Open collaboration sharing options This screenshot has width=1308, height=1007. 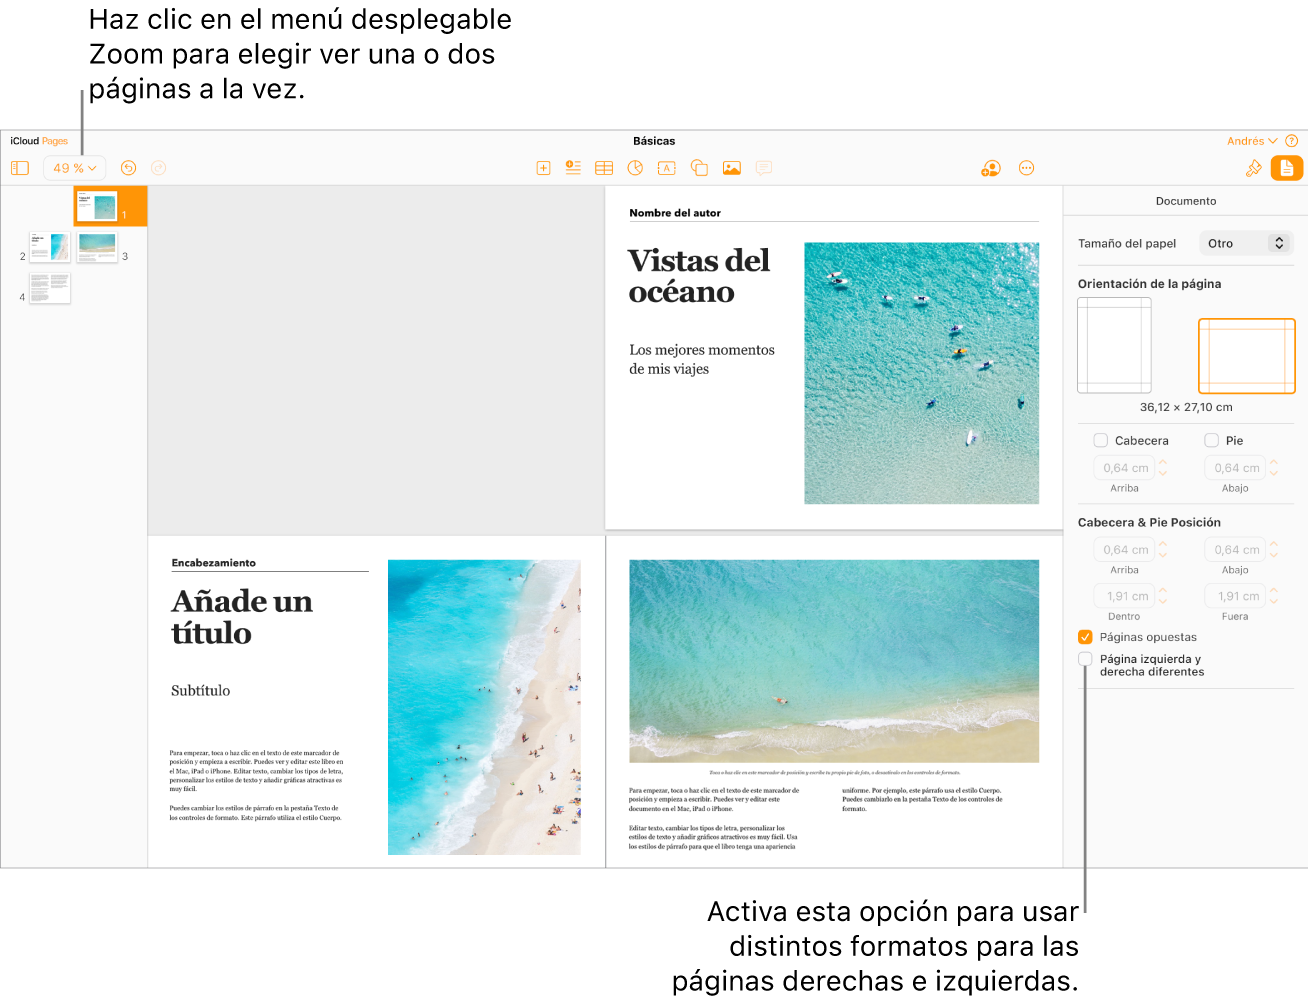pos(990,168)
